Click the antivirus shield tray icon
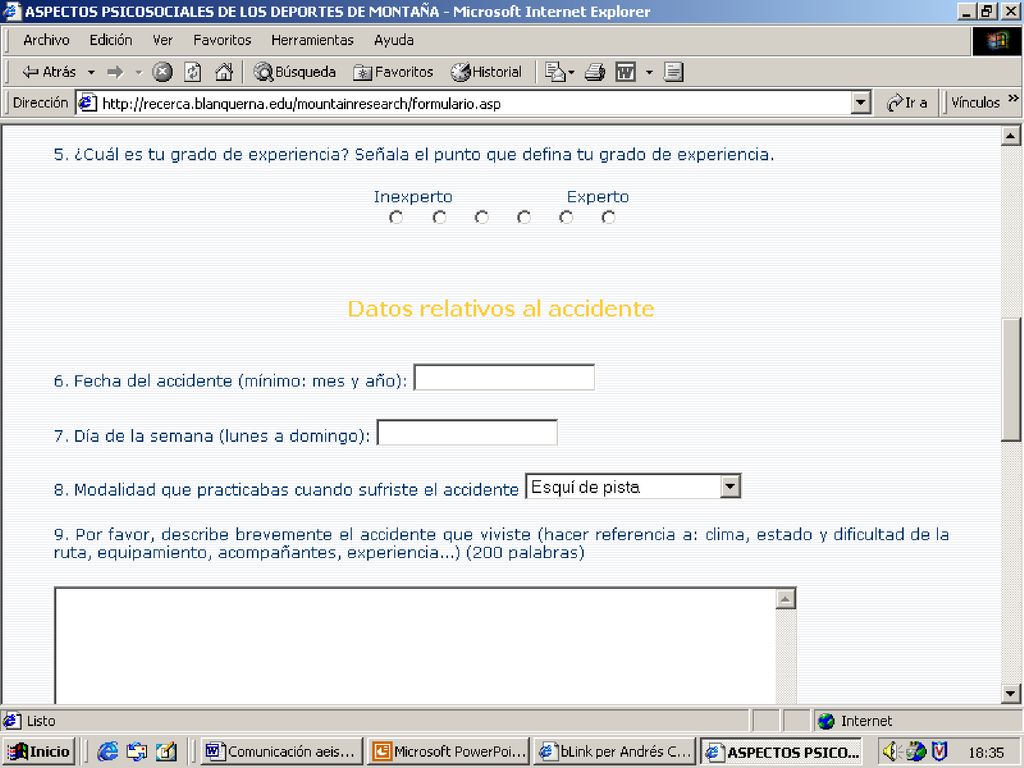This screenshot has width=1024, height=768. (x=939, y=752)
